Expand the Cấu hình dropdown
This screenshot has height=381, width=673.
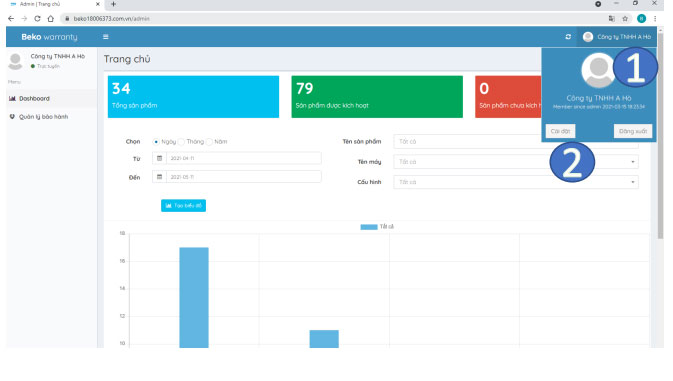[x=515, y=182]
